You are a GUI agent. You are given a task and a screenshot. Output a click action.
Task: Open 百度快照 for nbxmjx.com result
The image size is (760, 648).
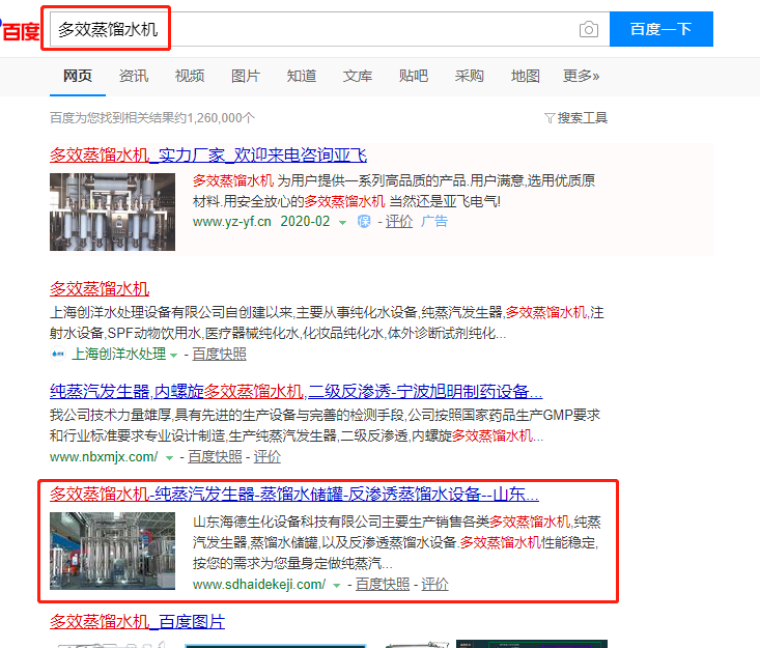(x=215, y=457)
